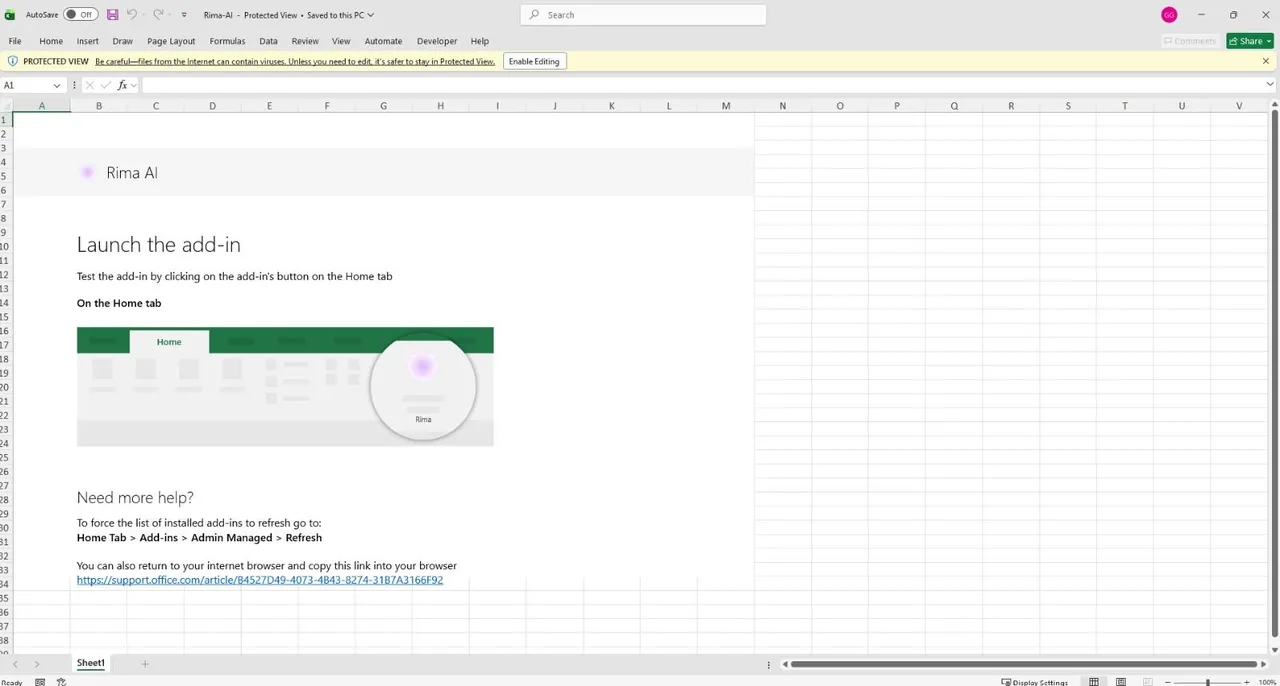This screenshot has height=686, width=1280.
Task: Click the Cancel X icon in formula bar
Action: click(x=90, y=85)
